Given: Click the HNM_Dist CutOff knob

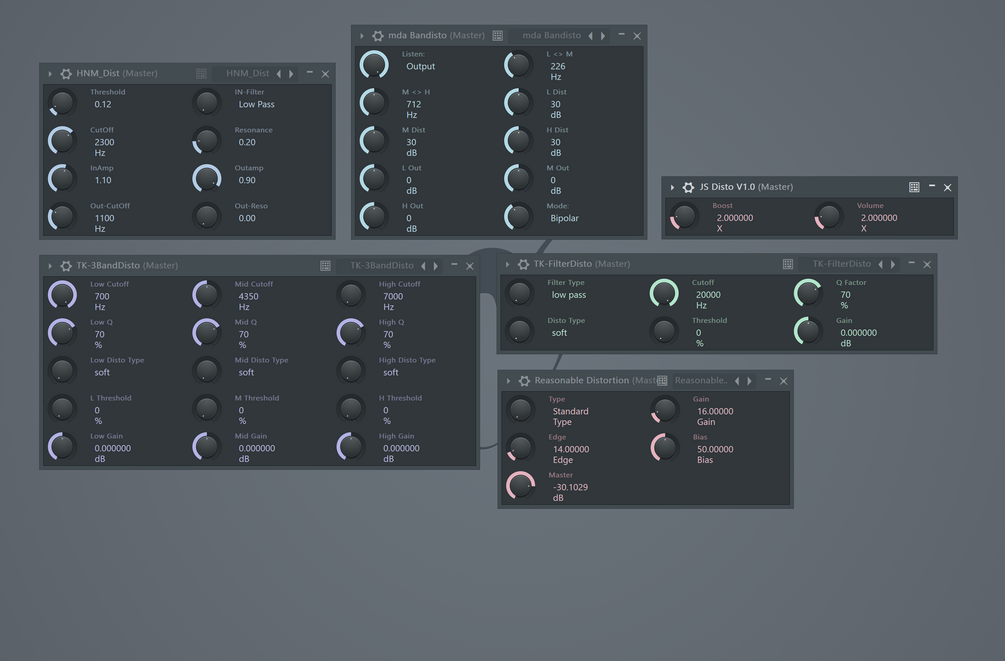Looking at the screenshot, I should (62, 140).
